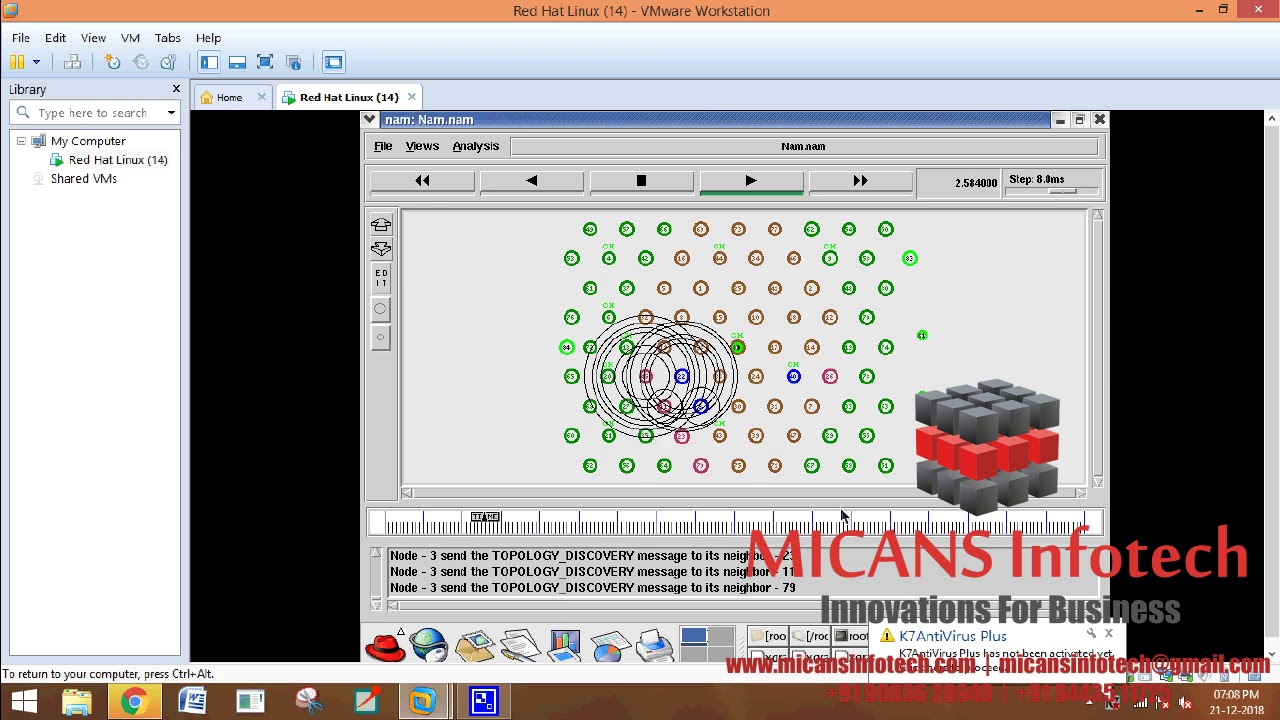Open the VMware VM menu
The height and width of the screenshot is (720, 1280).
coord(130,37)
